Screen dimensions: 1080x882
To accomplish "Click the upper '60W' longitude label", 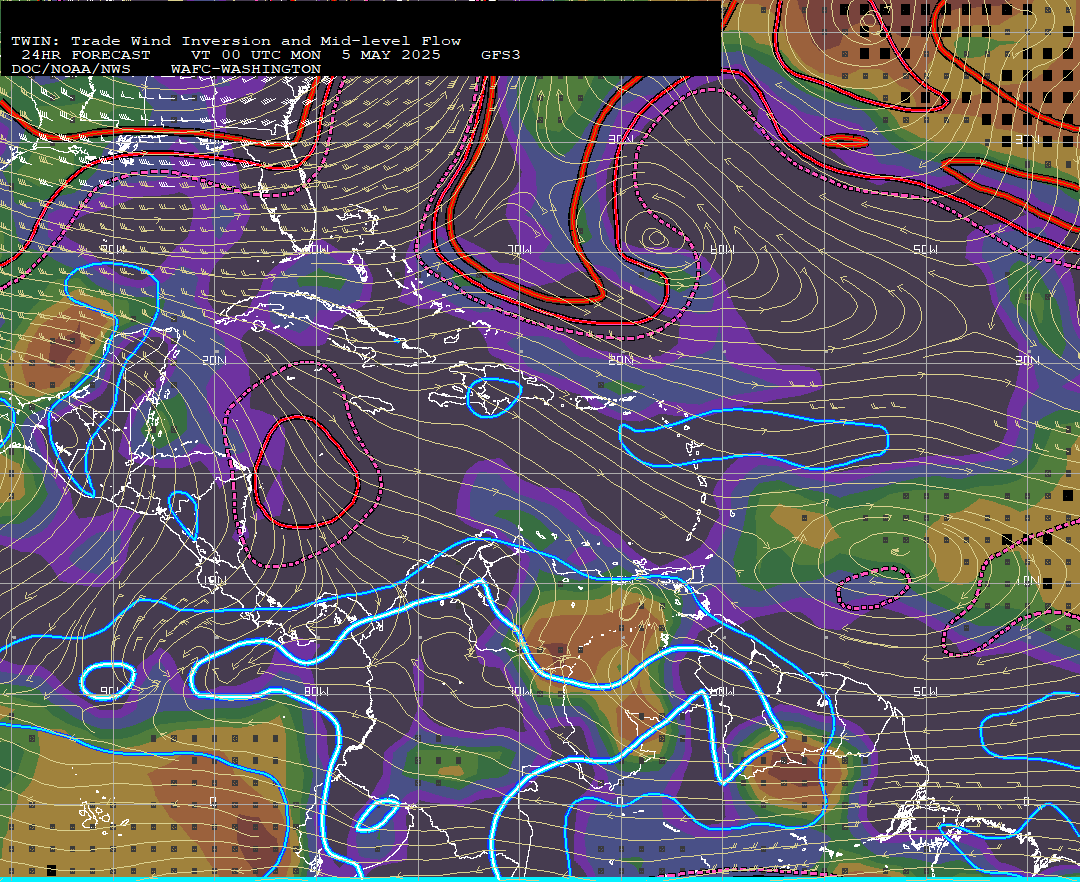I will point(723,249).
